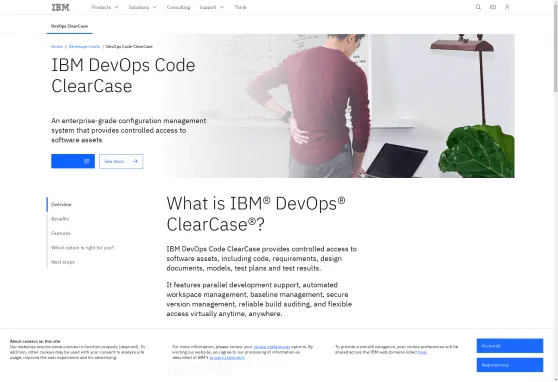Click the 'DevOps Code ClearCase' breadcrumb text
The image size is (558, 382).
click(x=129, y=47)
